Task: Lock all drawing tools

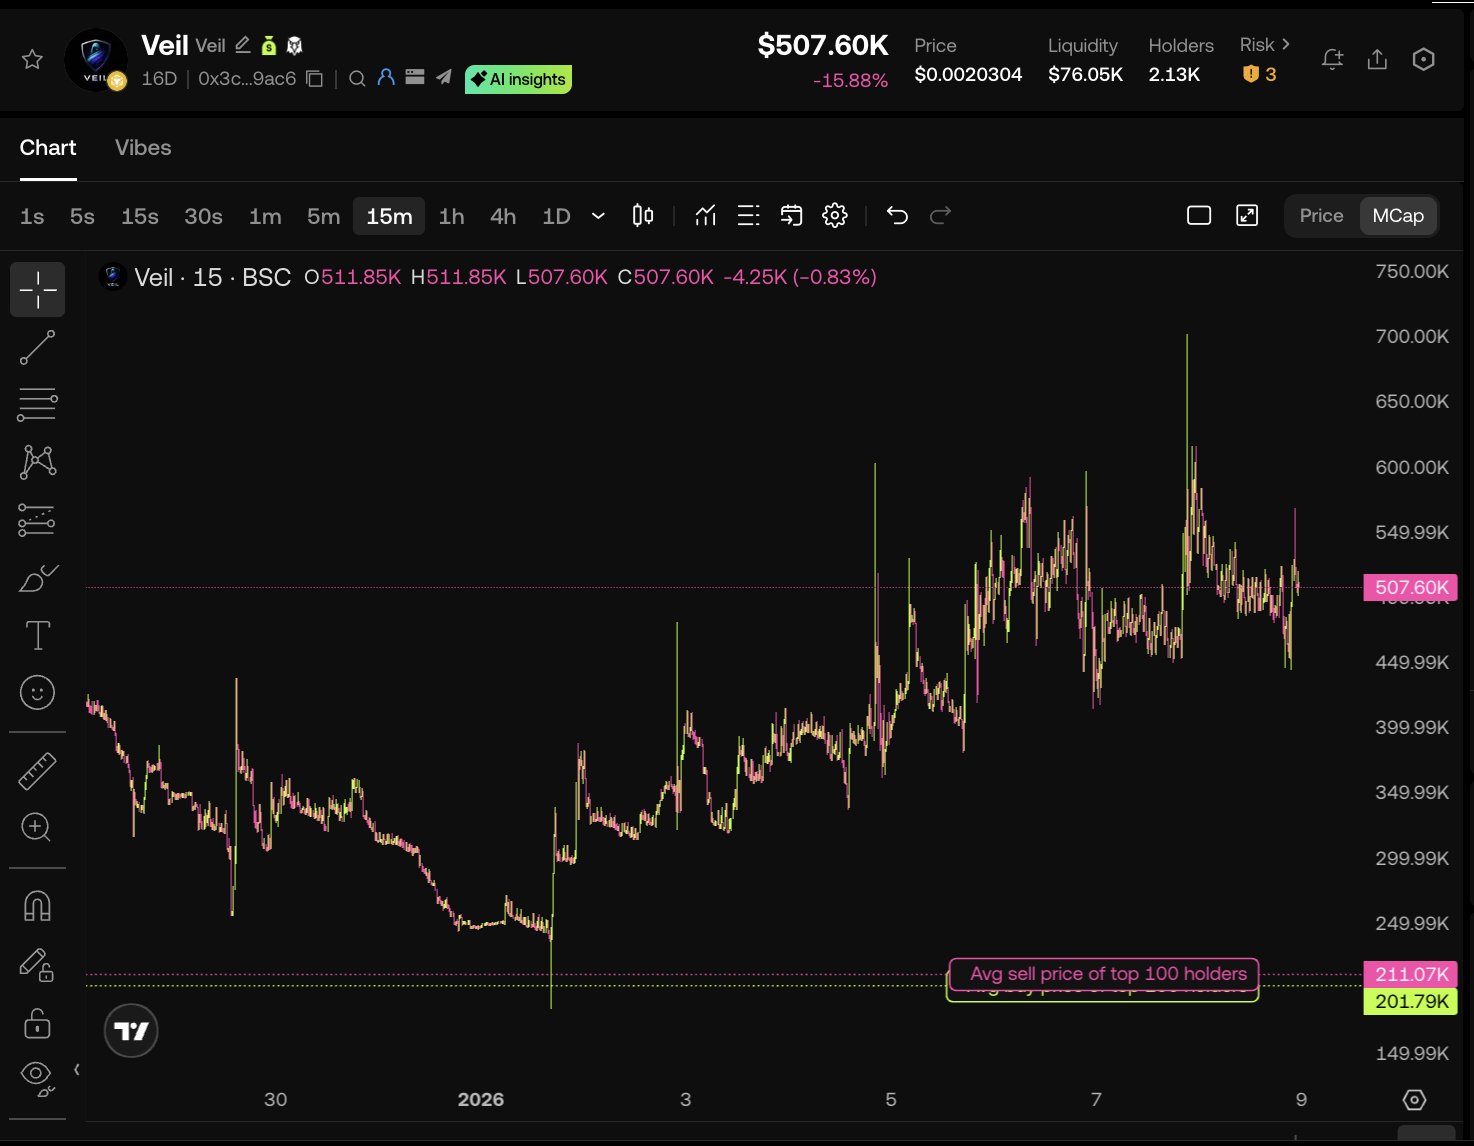Action: pos(38,1023)
